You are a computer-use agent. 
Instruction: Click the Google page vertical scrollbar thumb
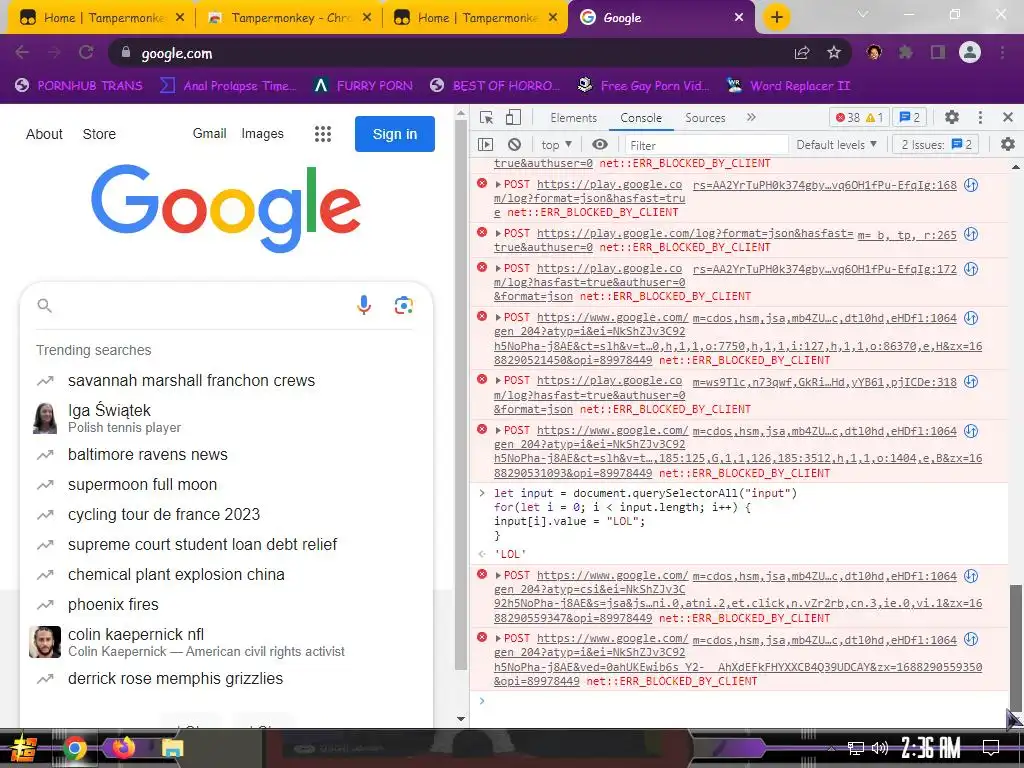coord(460,394)
